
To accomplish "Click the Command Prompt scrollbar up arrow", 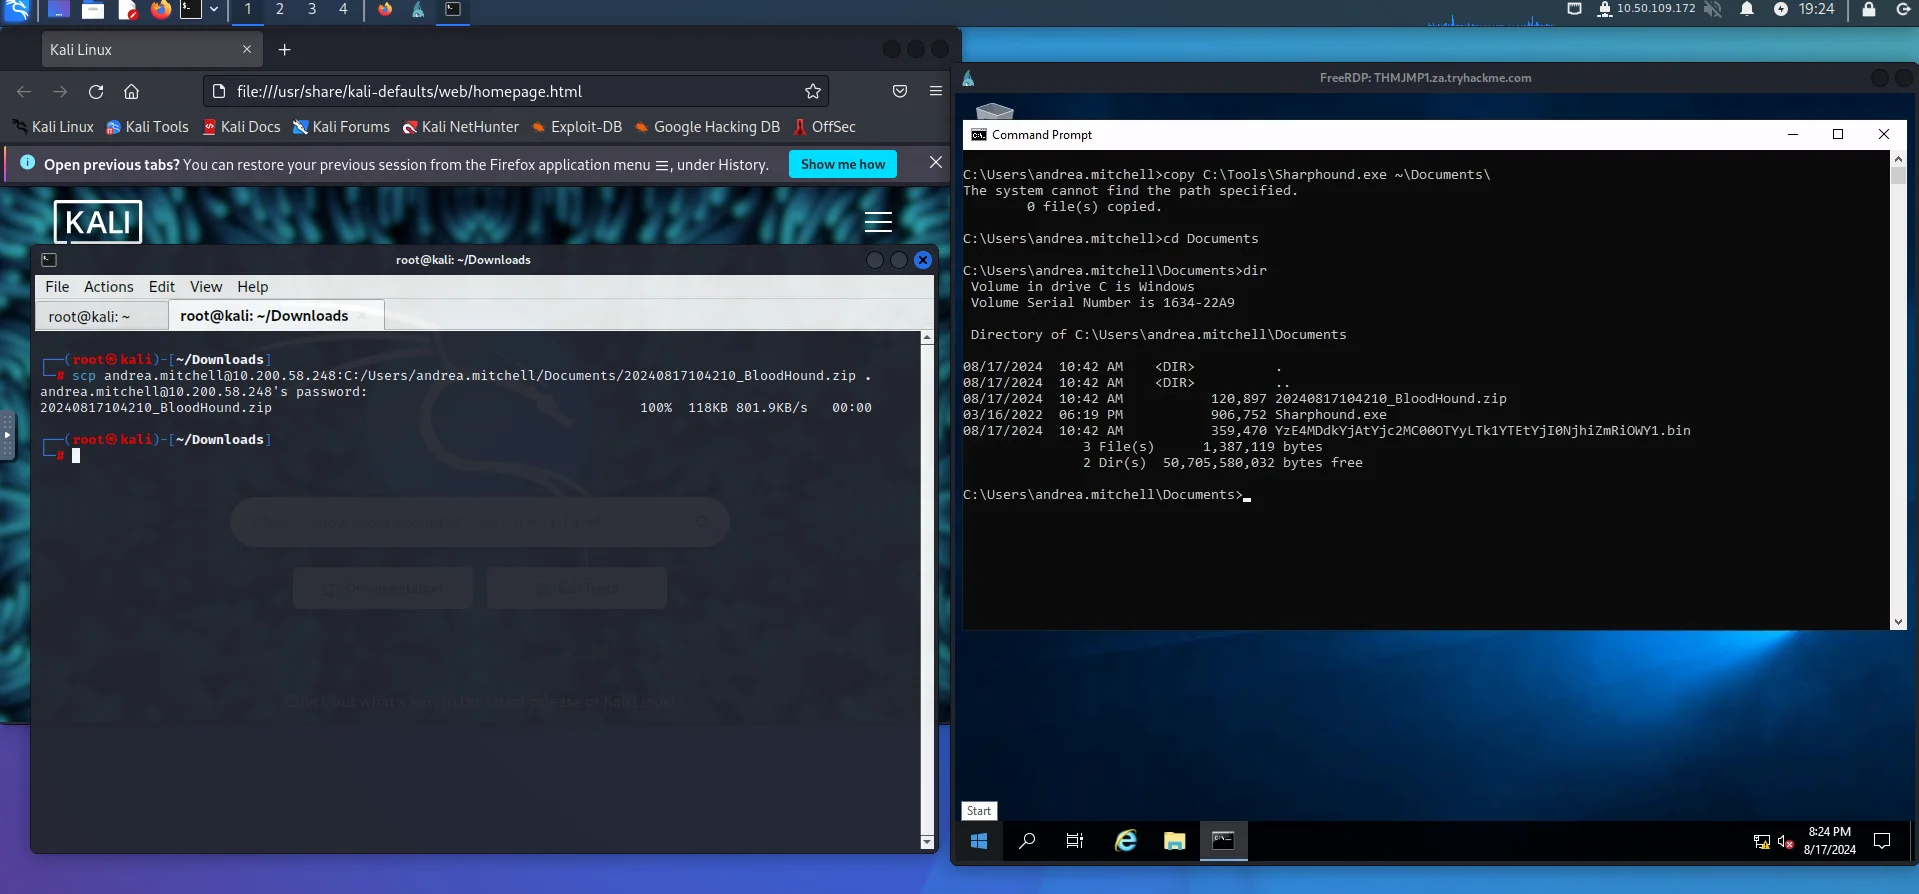I will [x=1898, y=158].
